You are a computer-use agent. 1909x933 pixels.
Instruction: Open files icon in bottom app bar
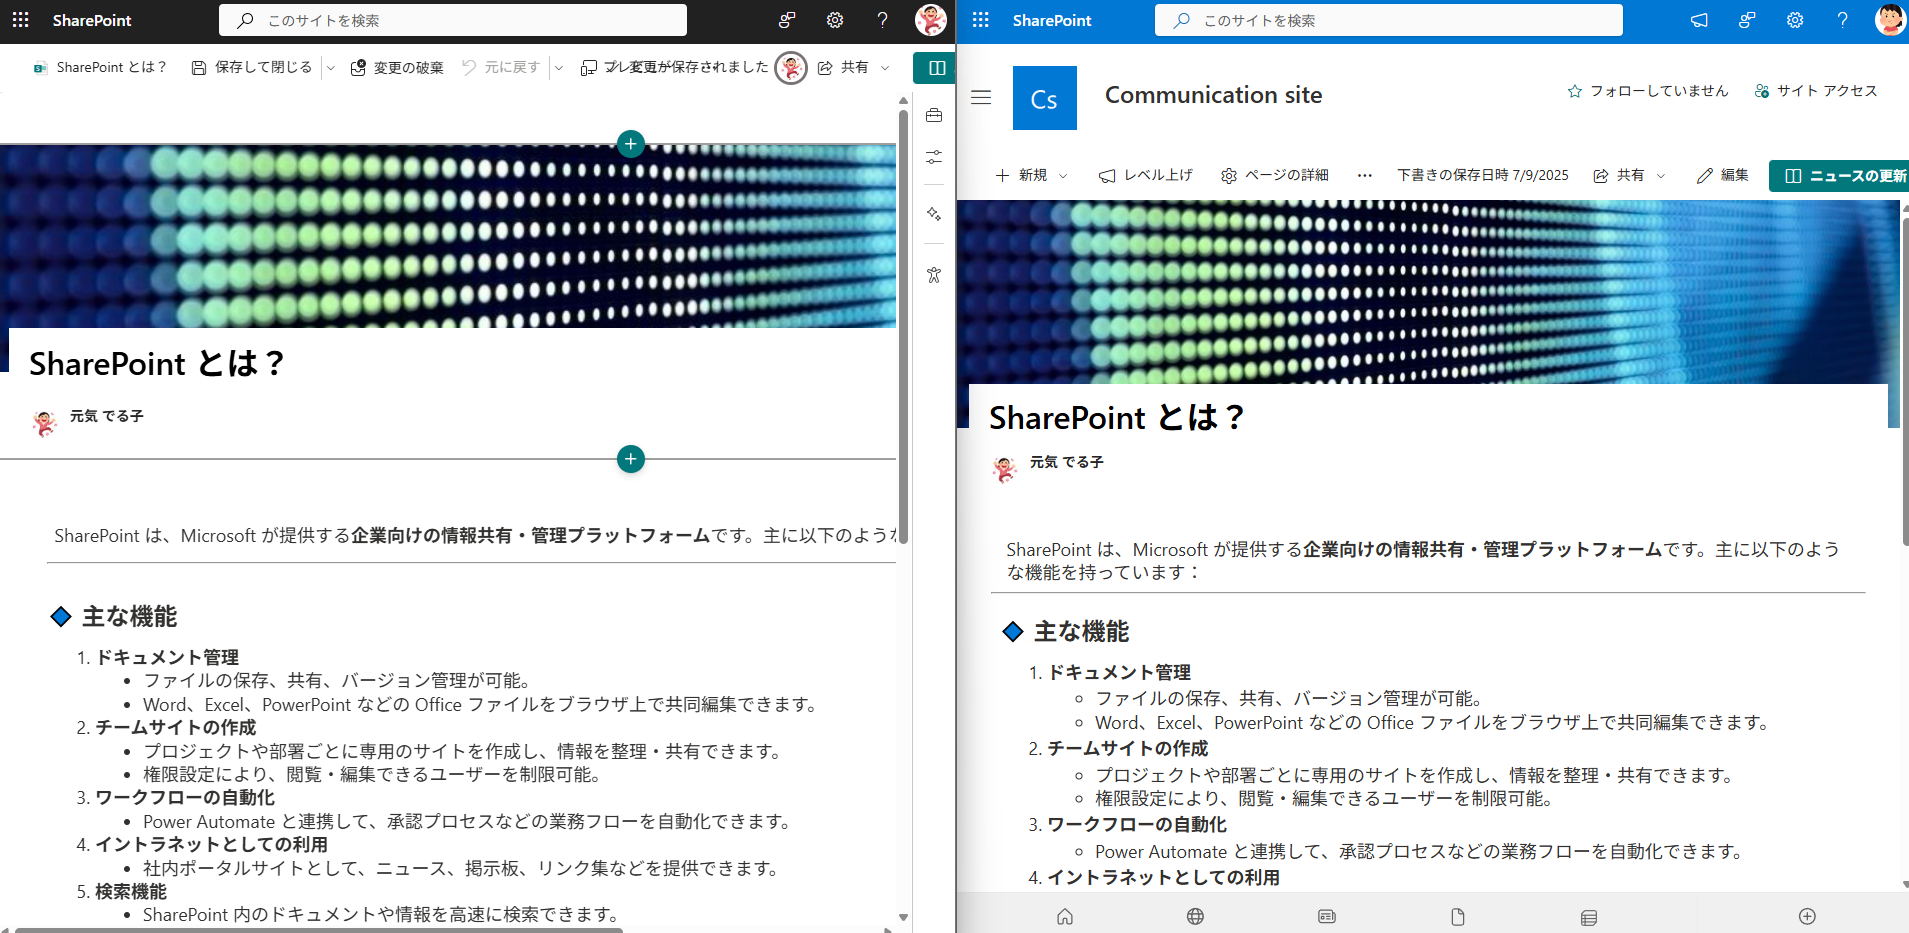click(x=1458, y=916)
